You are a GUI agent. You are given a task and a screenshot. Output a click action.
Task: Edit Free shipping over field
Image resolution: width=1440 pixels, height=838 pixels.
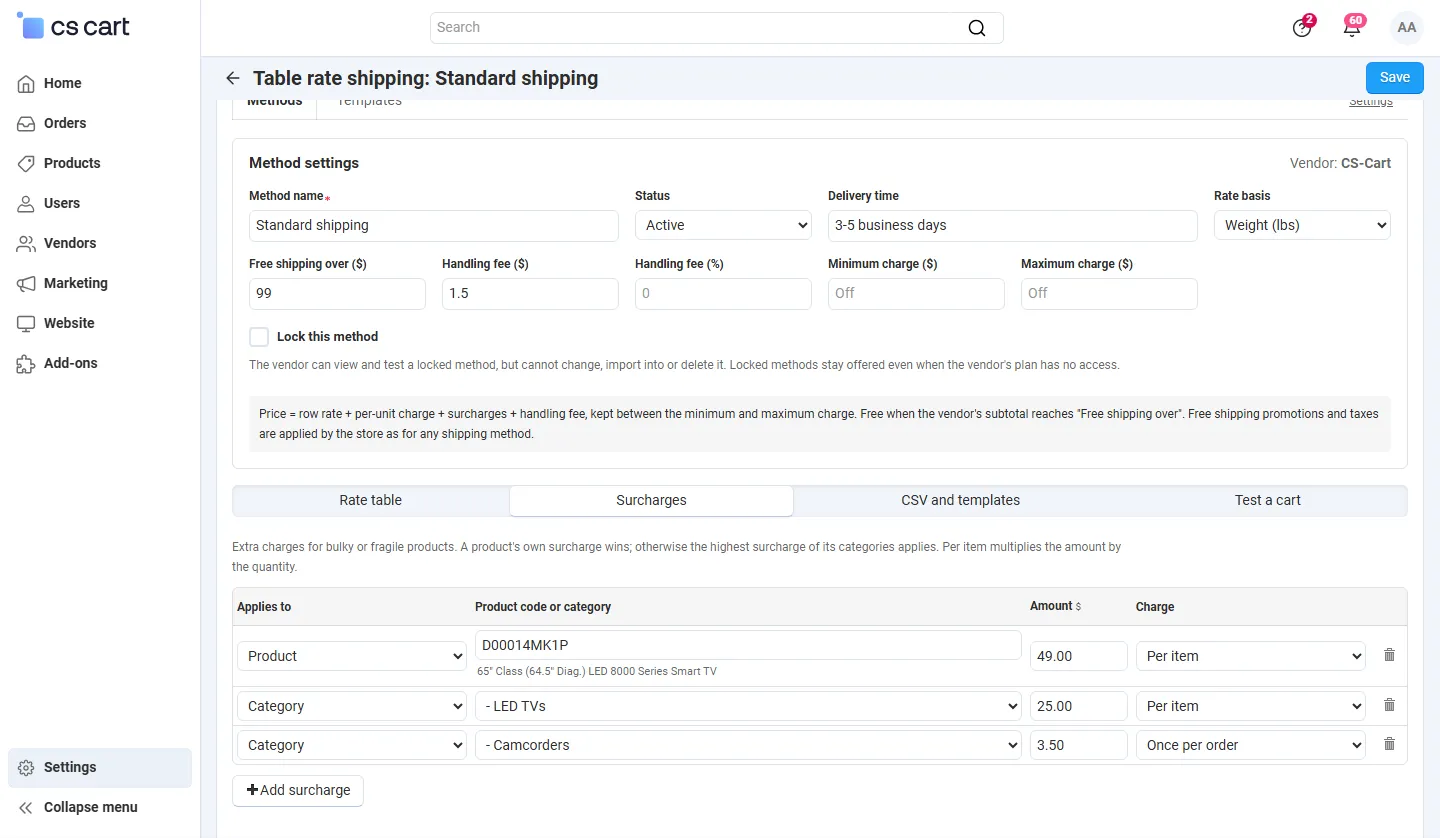pyautogui.click(x=337, y=294)
